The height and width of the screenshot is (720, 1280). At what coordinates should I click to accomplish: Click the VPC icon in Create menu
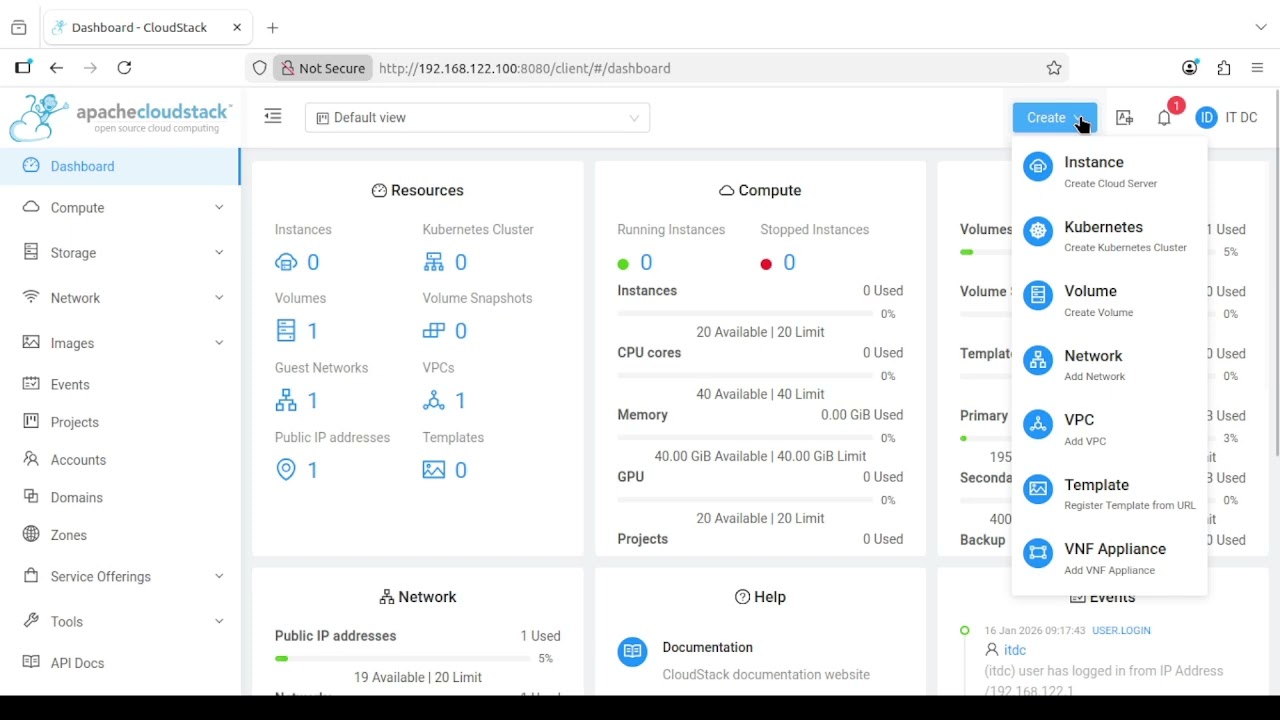[1038, 424]
